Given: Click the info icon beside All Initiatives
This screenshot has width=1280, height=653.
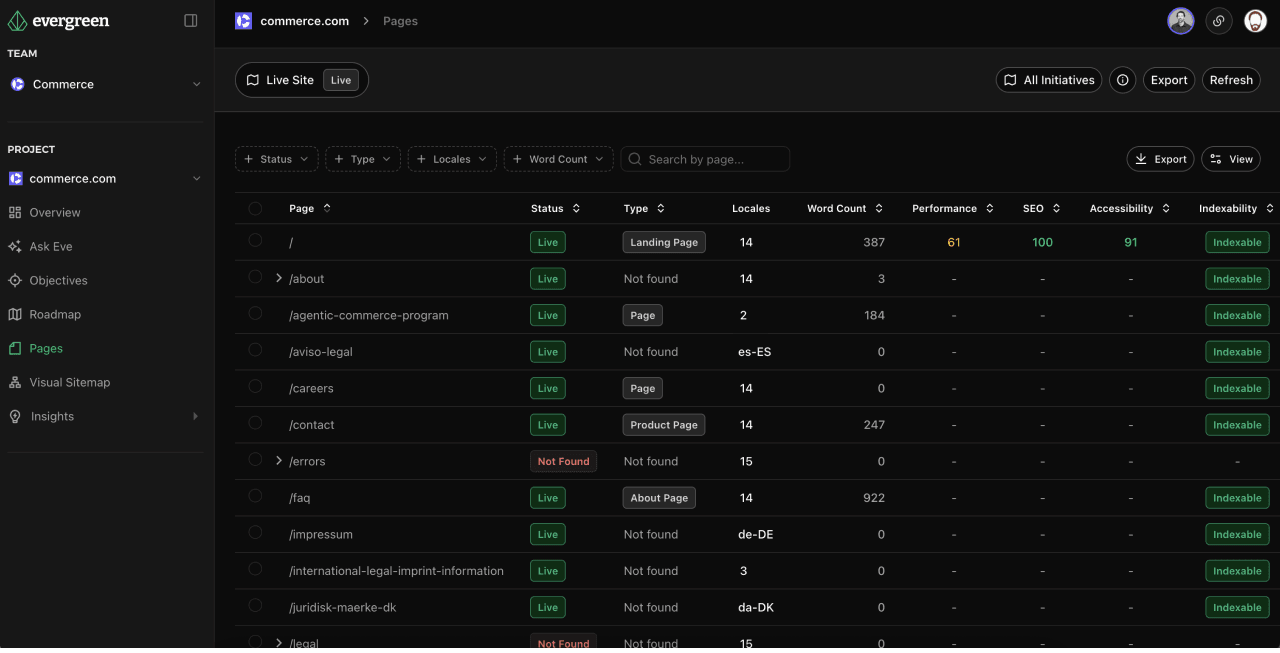Looking at the screenshot, I should 1123,80.
